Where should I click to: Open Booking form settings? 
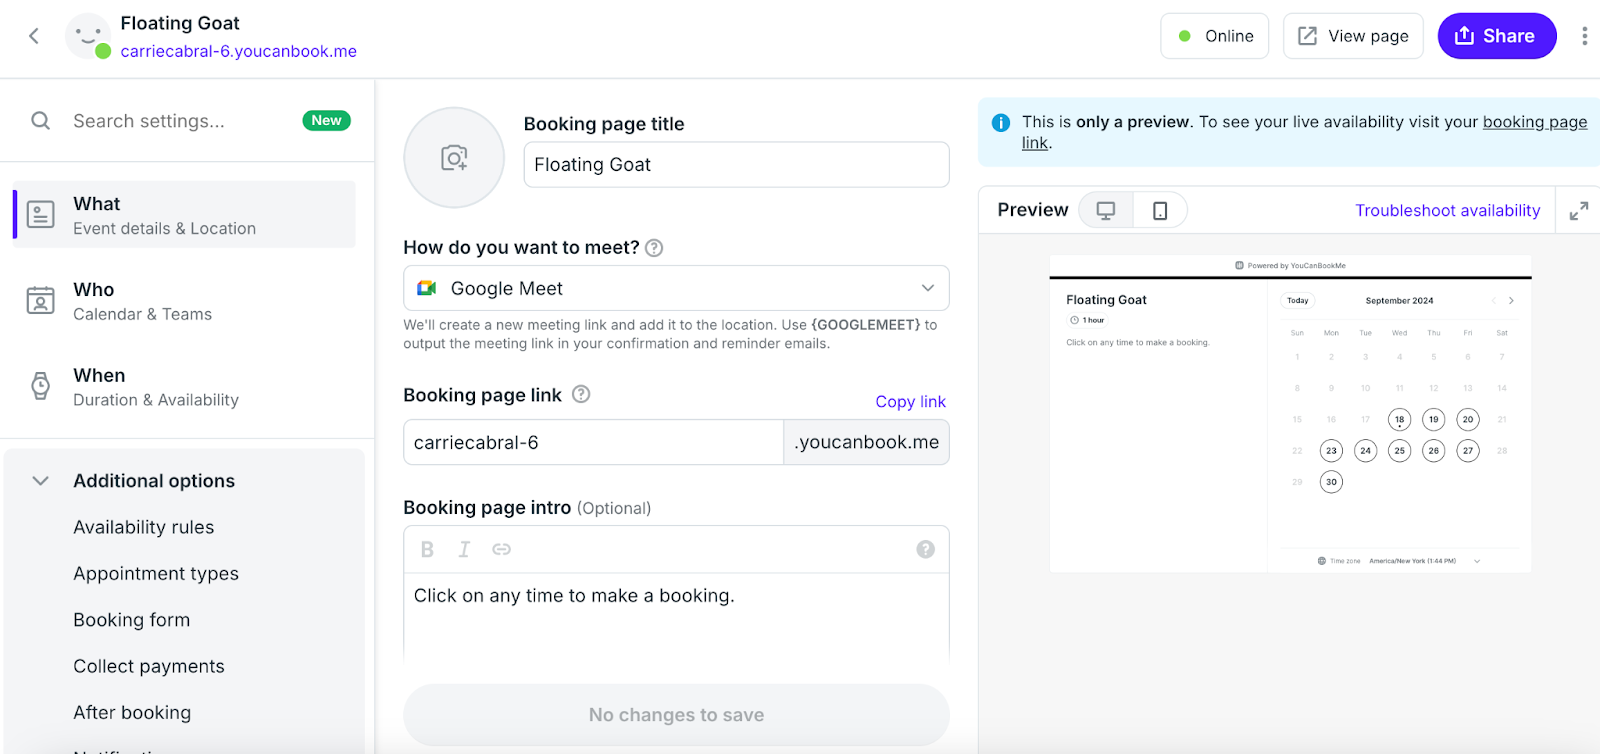(x=132, y=620)
